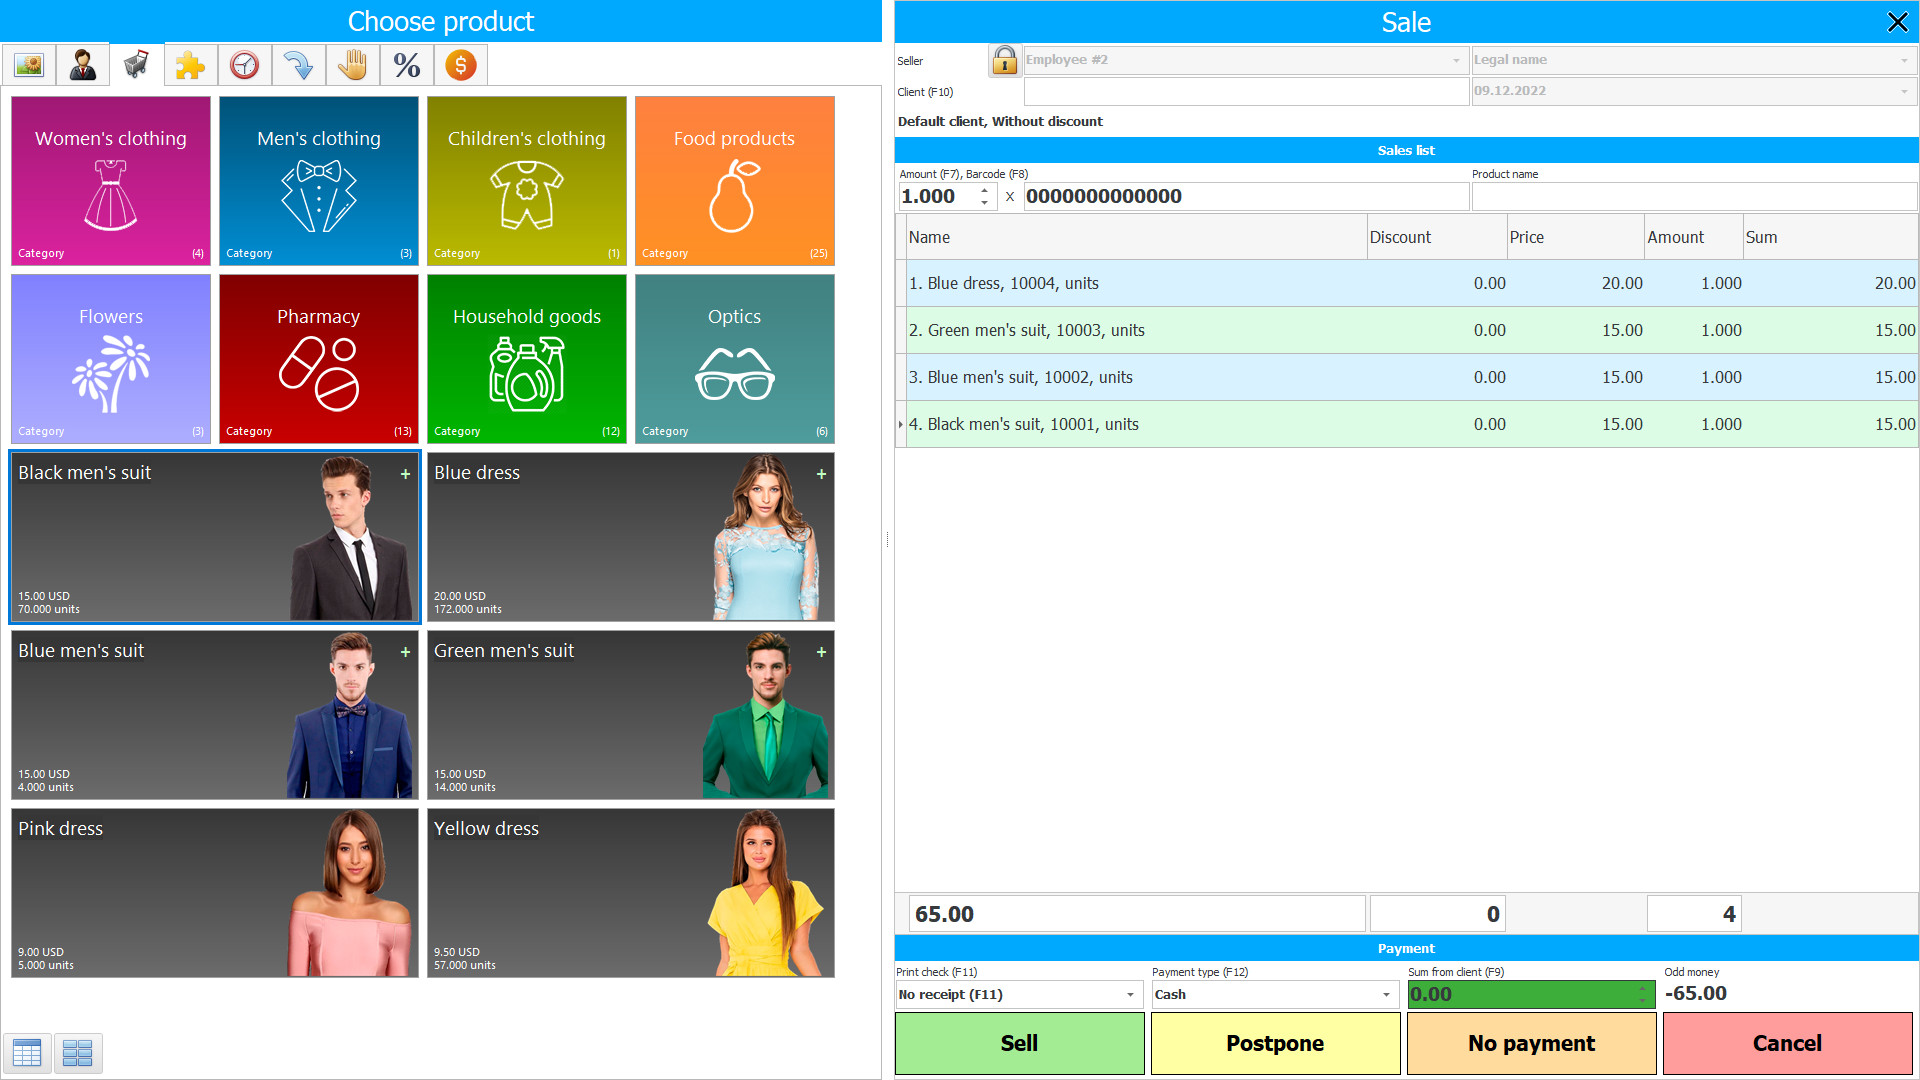
Task: Open the clock history icon
Action: pos(244,64)
